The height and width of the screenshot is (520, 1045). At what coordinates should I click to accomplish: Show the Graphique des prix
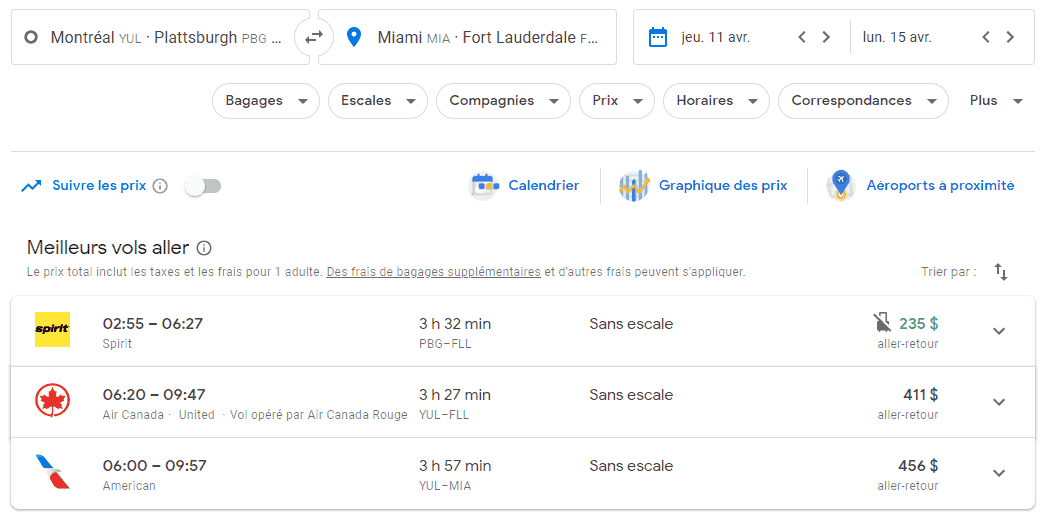coord(704,186)
